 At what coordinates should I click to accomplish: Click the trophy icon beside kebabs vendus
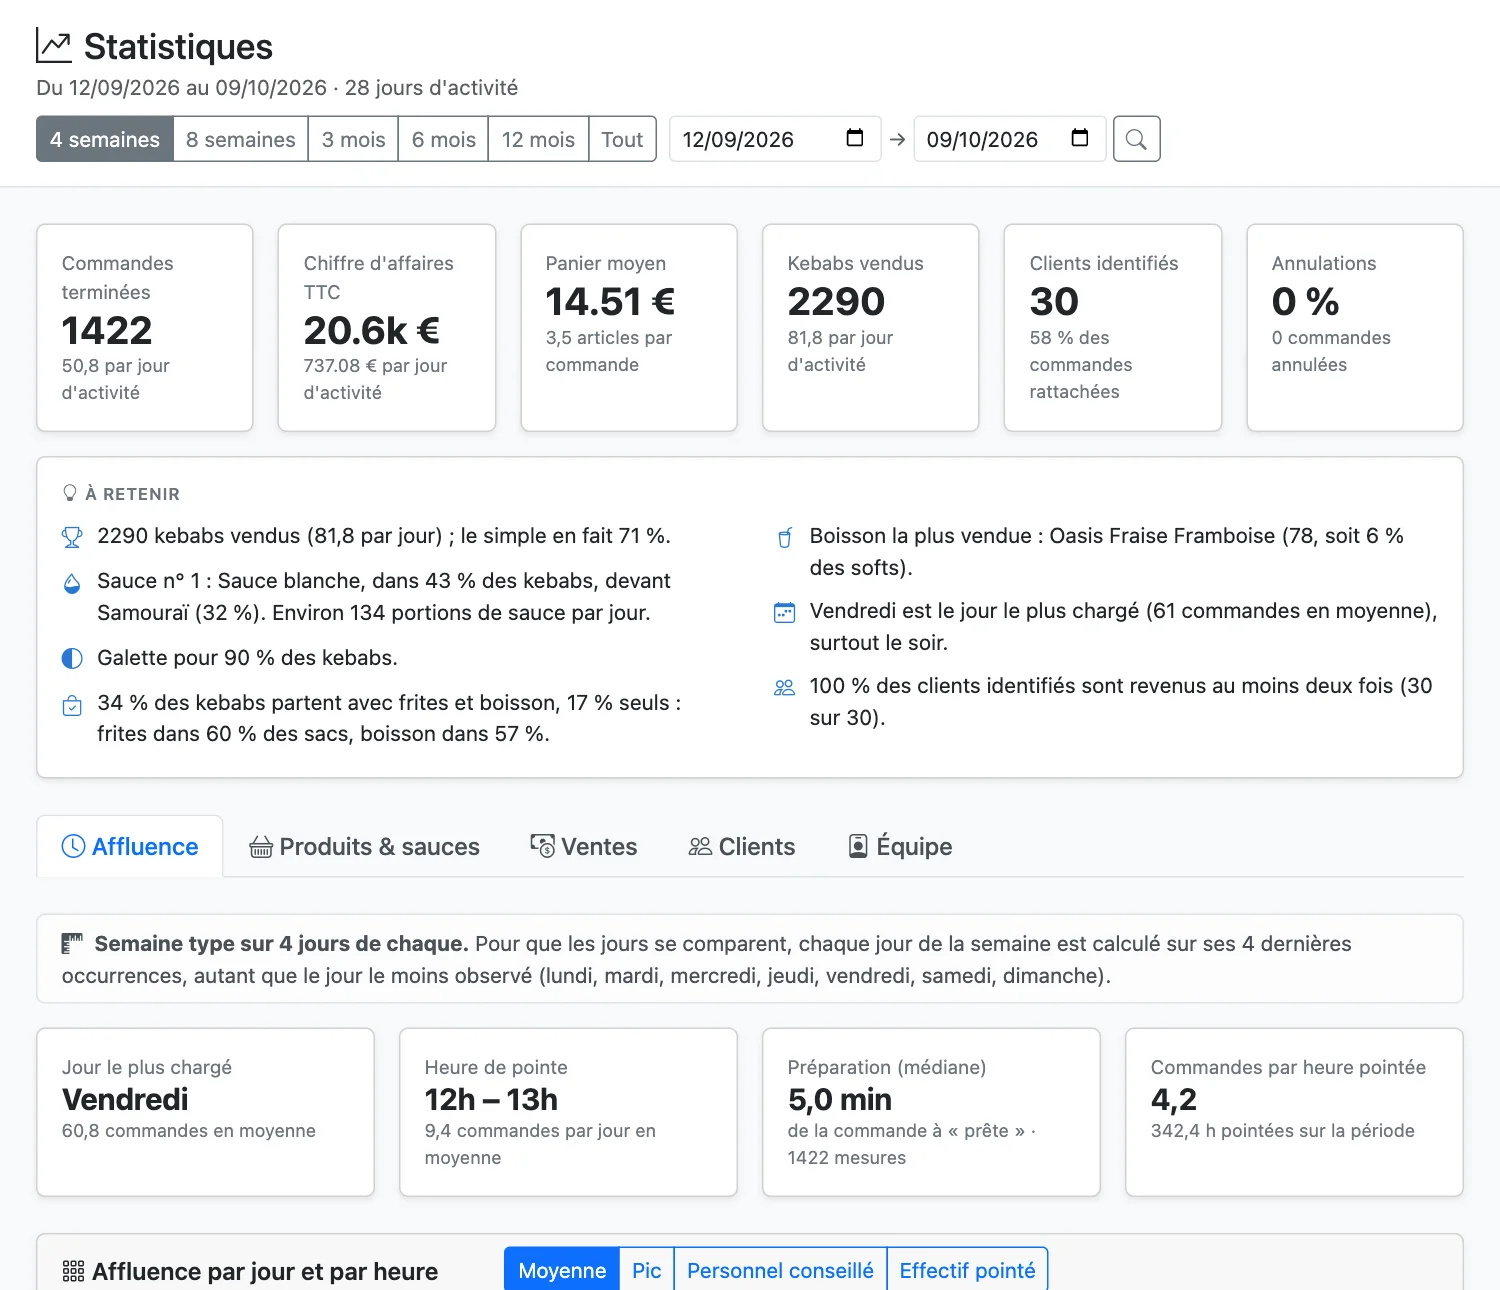(72, 537)
